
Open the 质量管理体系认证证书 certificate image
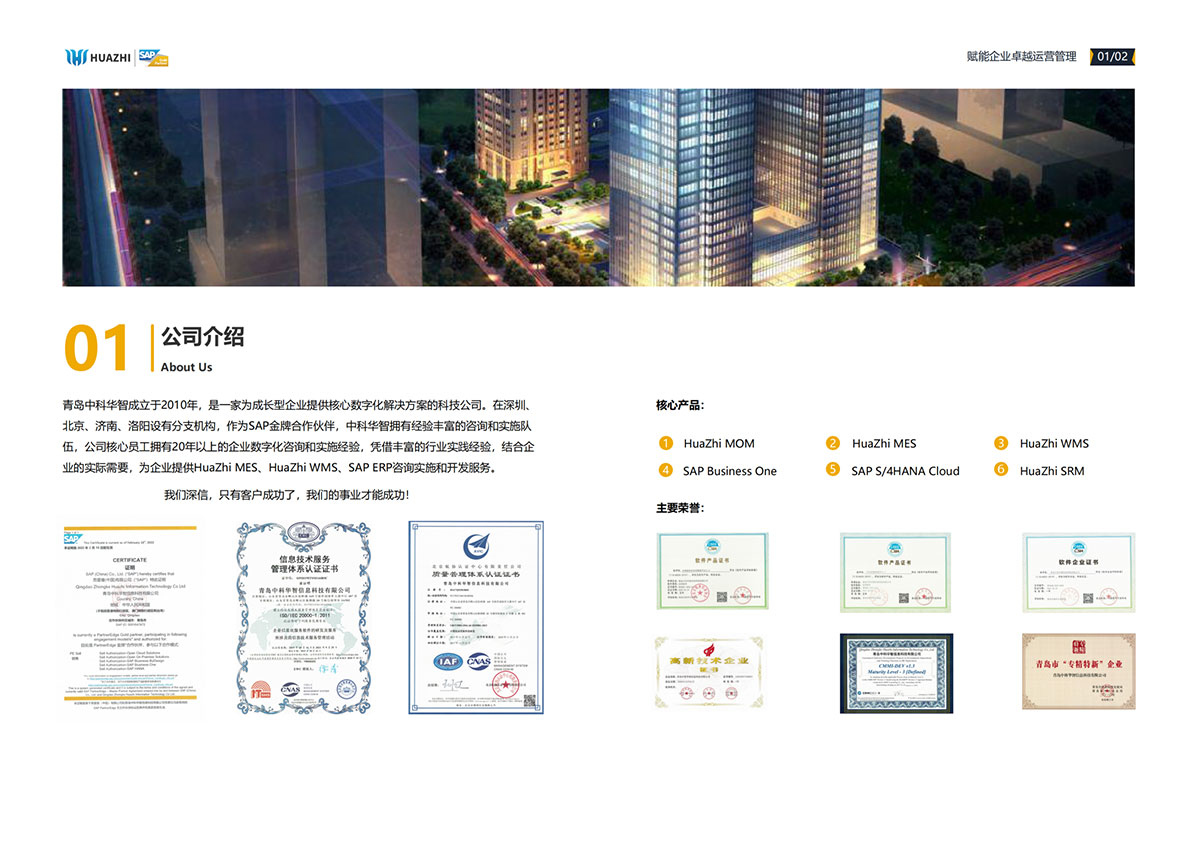pyautogui.click(x=475, y=617)
